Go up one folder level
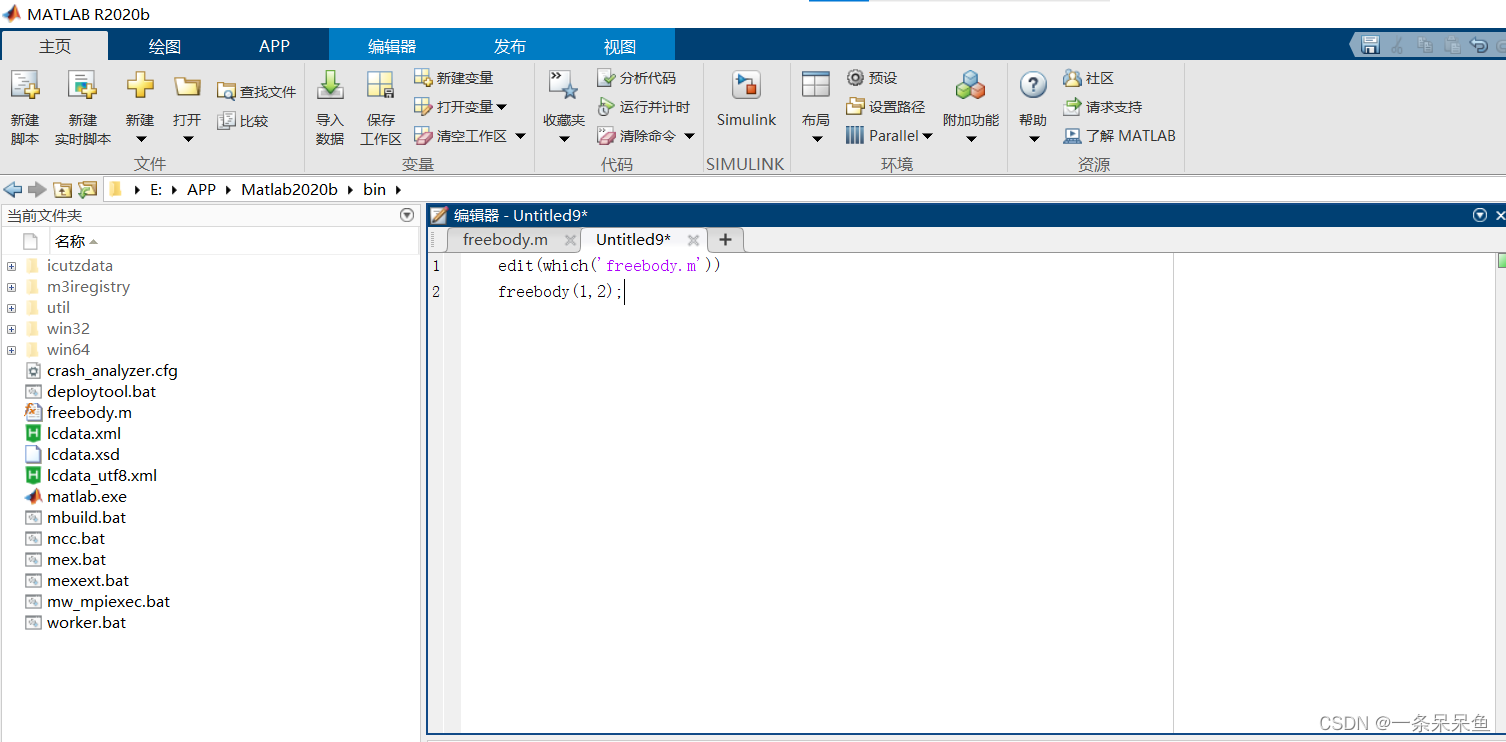This screenshot has width=1506, height=742. pos(62,189)
